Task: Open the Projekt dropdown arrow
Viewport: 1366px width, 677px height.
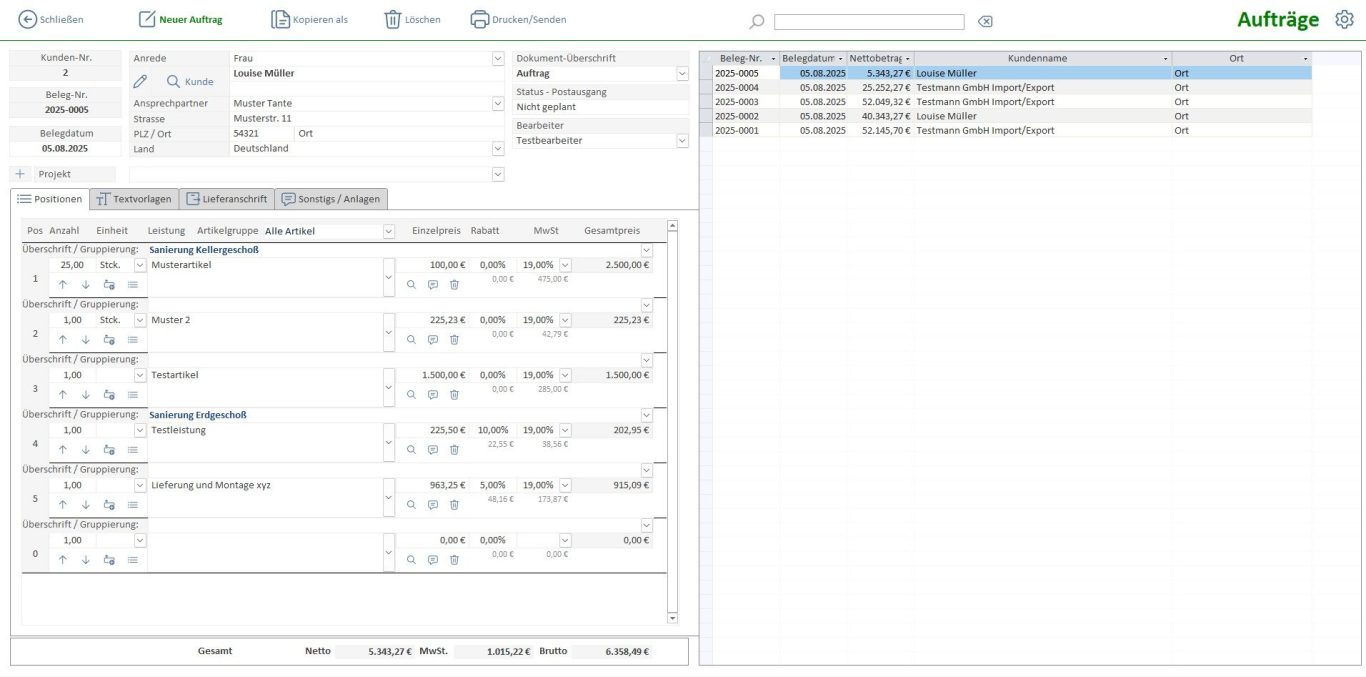Action: [x=498, y=174]
